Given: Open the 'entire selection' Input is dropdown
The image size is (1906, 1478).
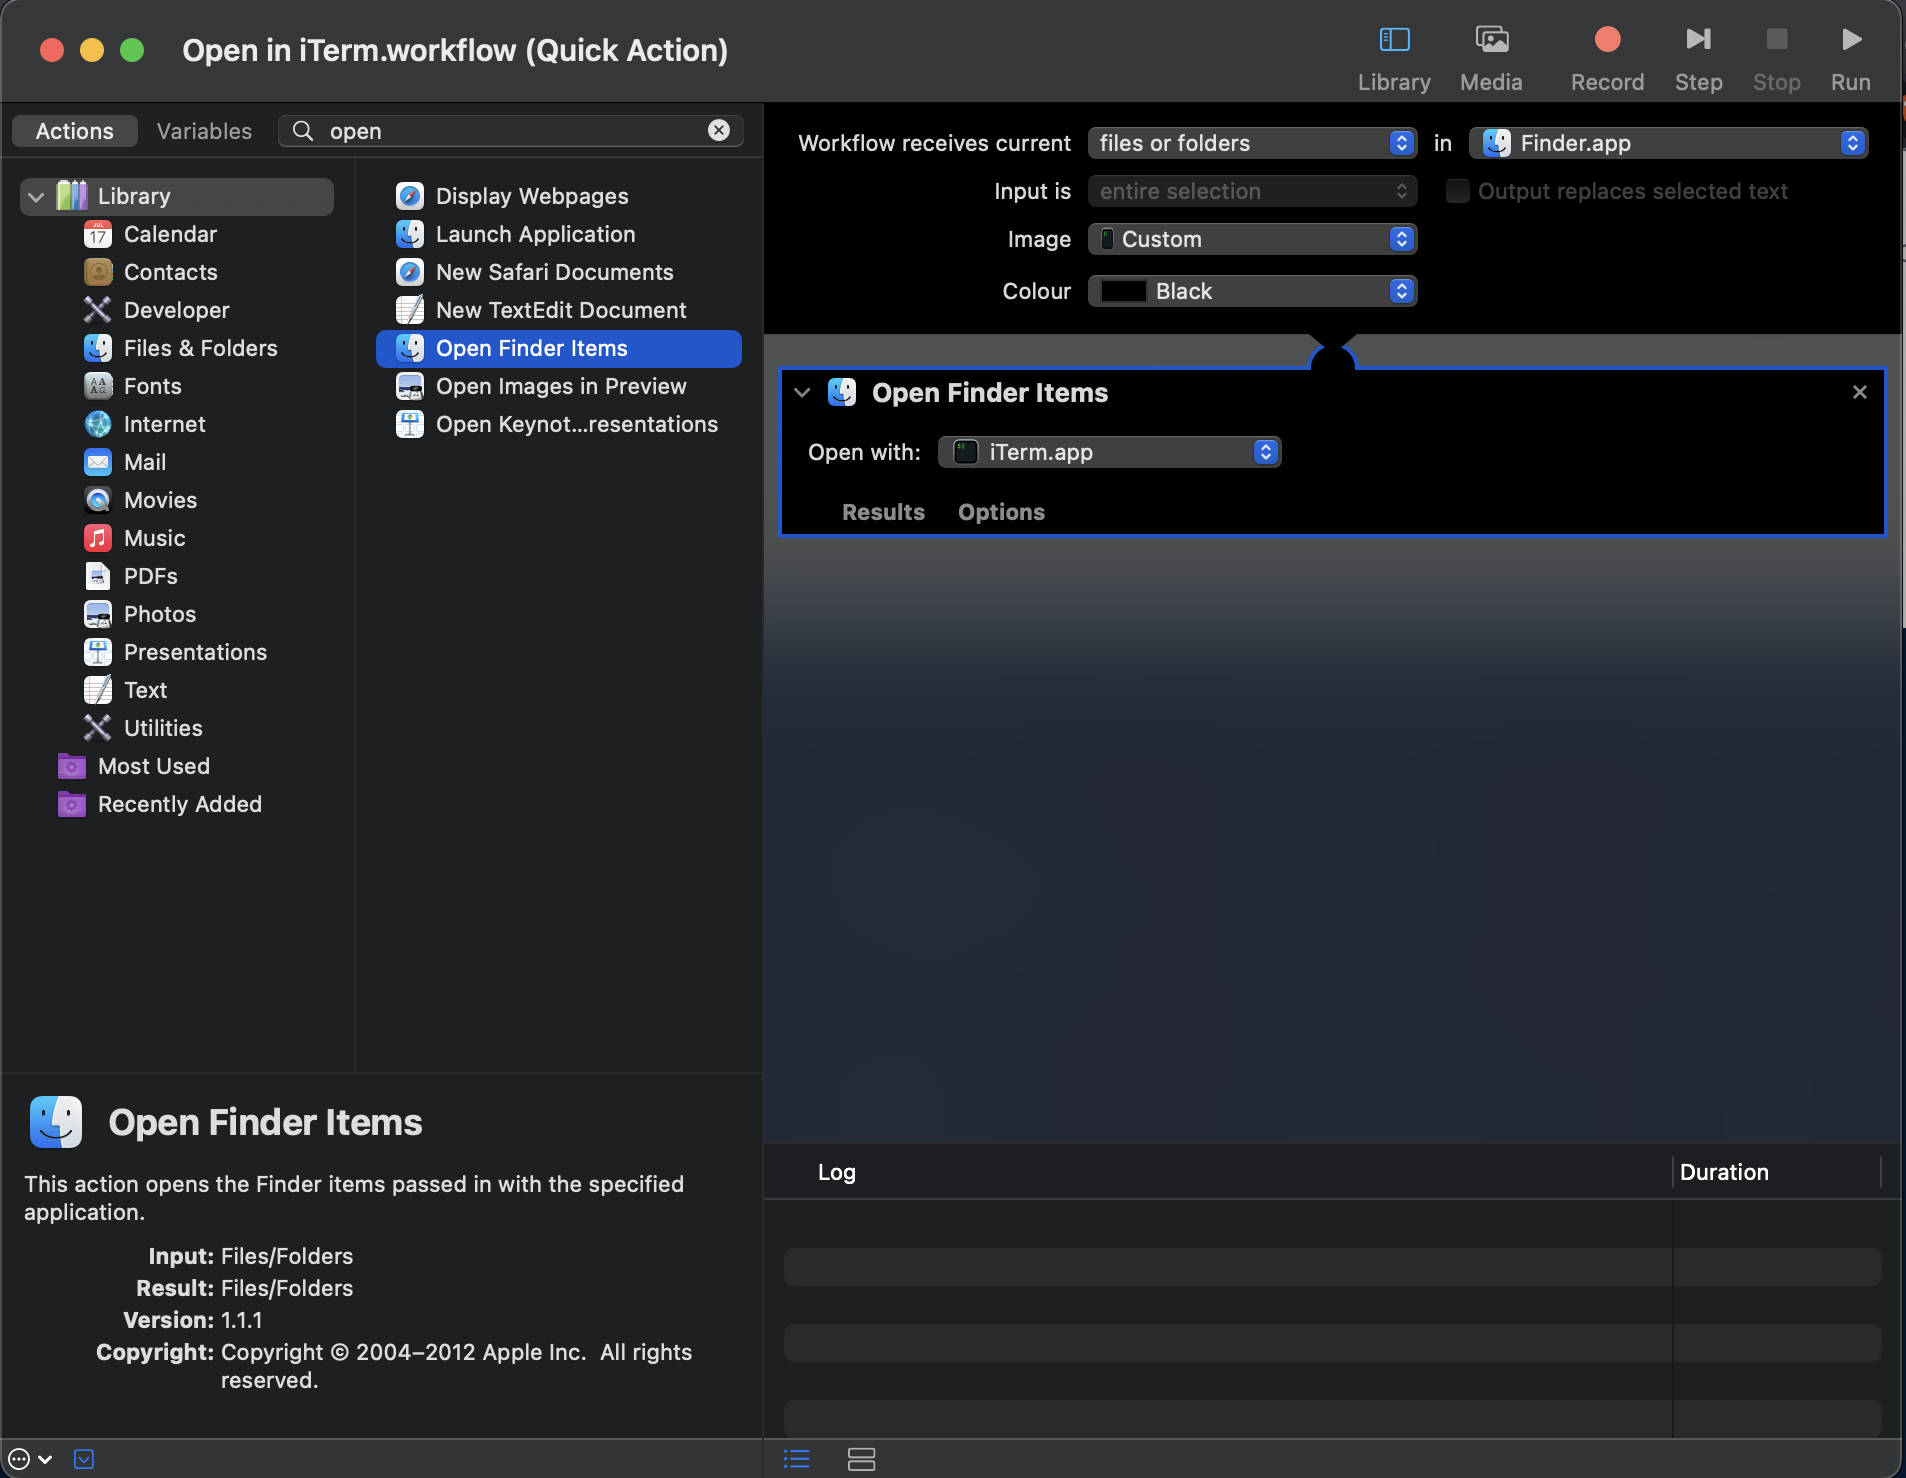Looking at the screenshot, I should pyautogui.click(x=1252, y=192).
